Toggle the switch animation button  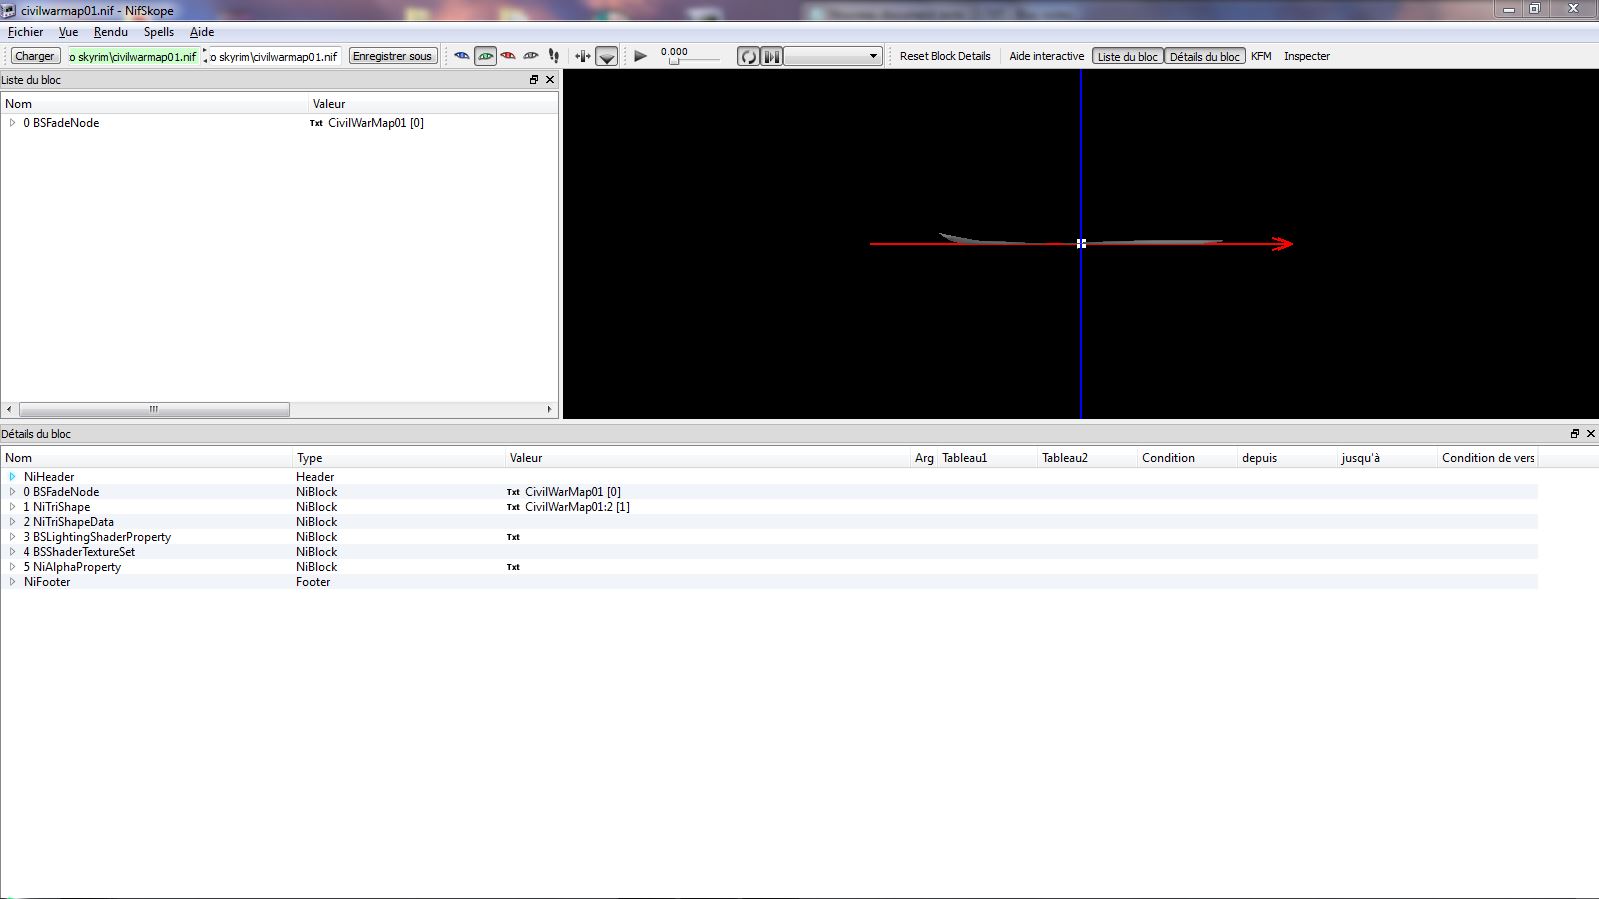click(772, 57)
